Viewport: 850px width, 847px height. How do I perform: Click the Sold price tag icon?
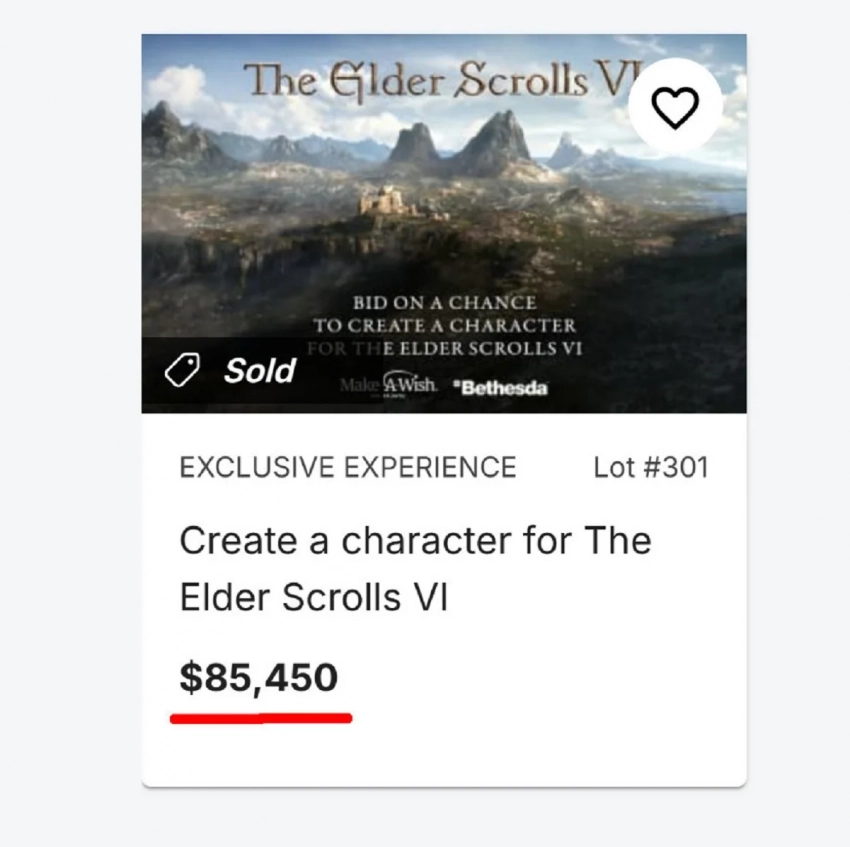coord(182,372)
